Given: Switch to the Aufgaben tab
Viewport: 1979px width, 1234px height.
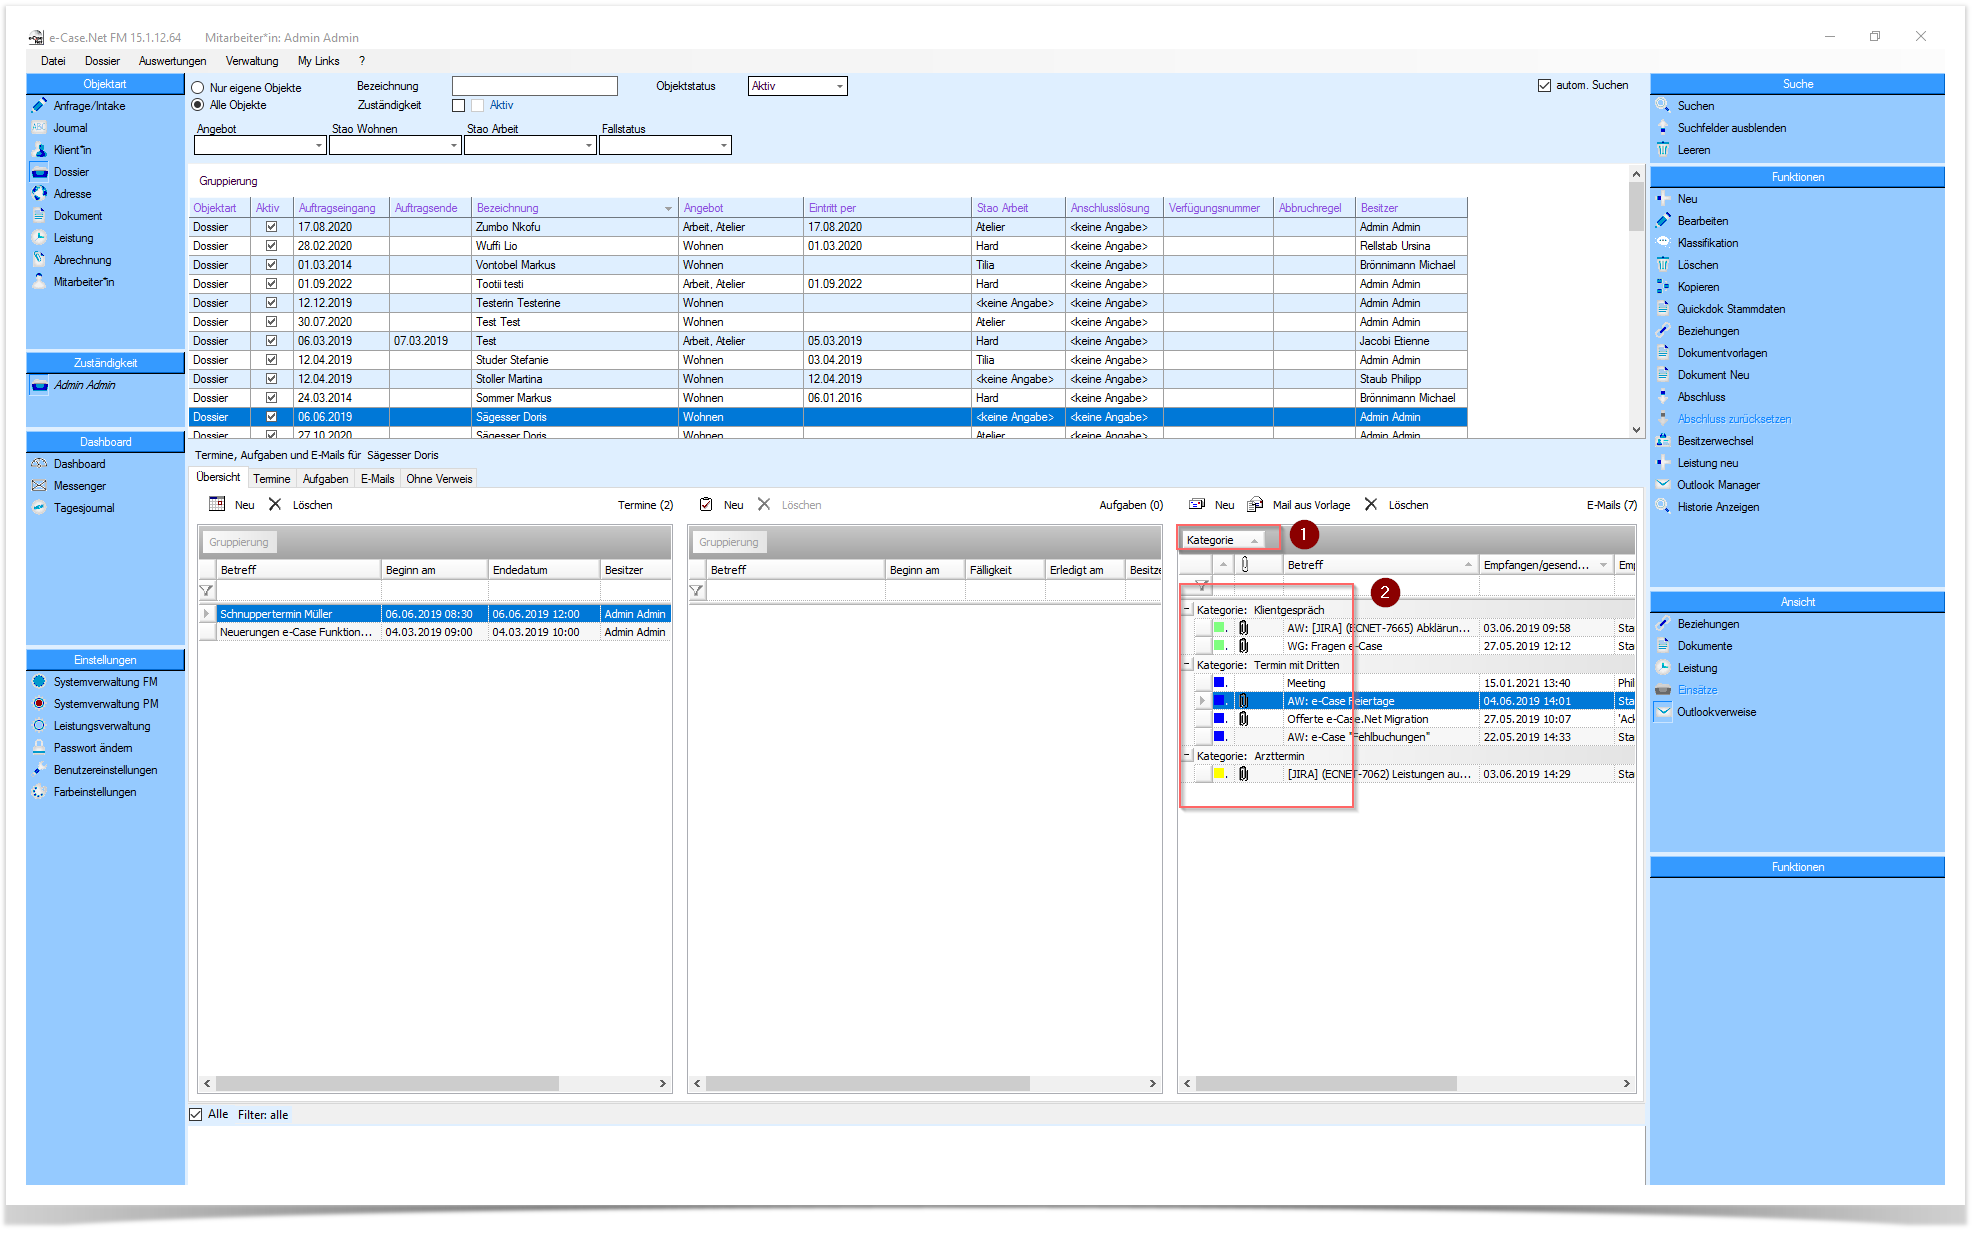Looking at the screenshot, I should click(x=325, y=479).
